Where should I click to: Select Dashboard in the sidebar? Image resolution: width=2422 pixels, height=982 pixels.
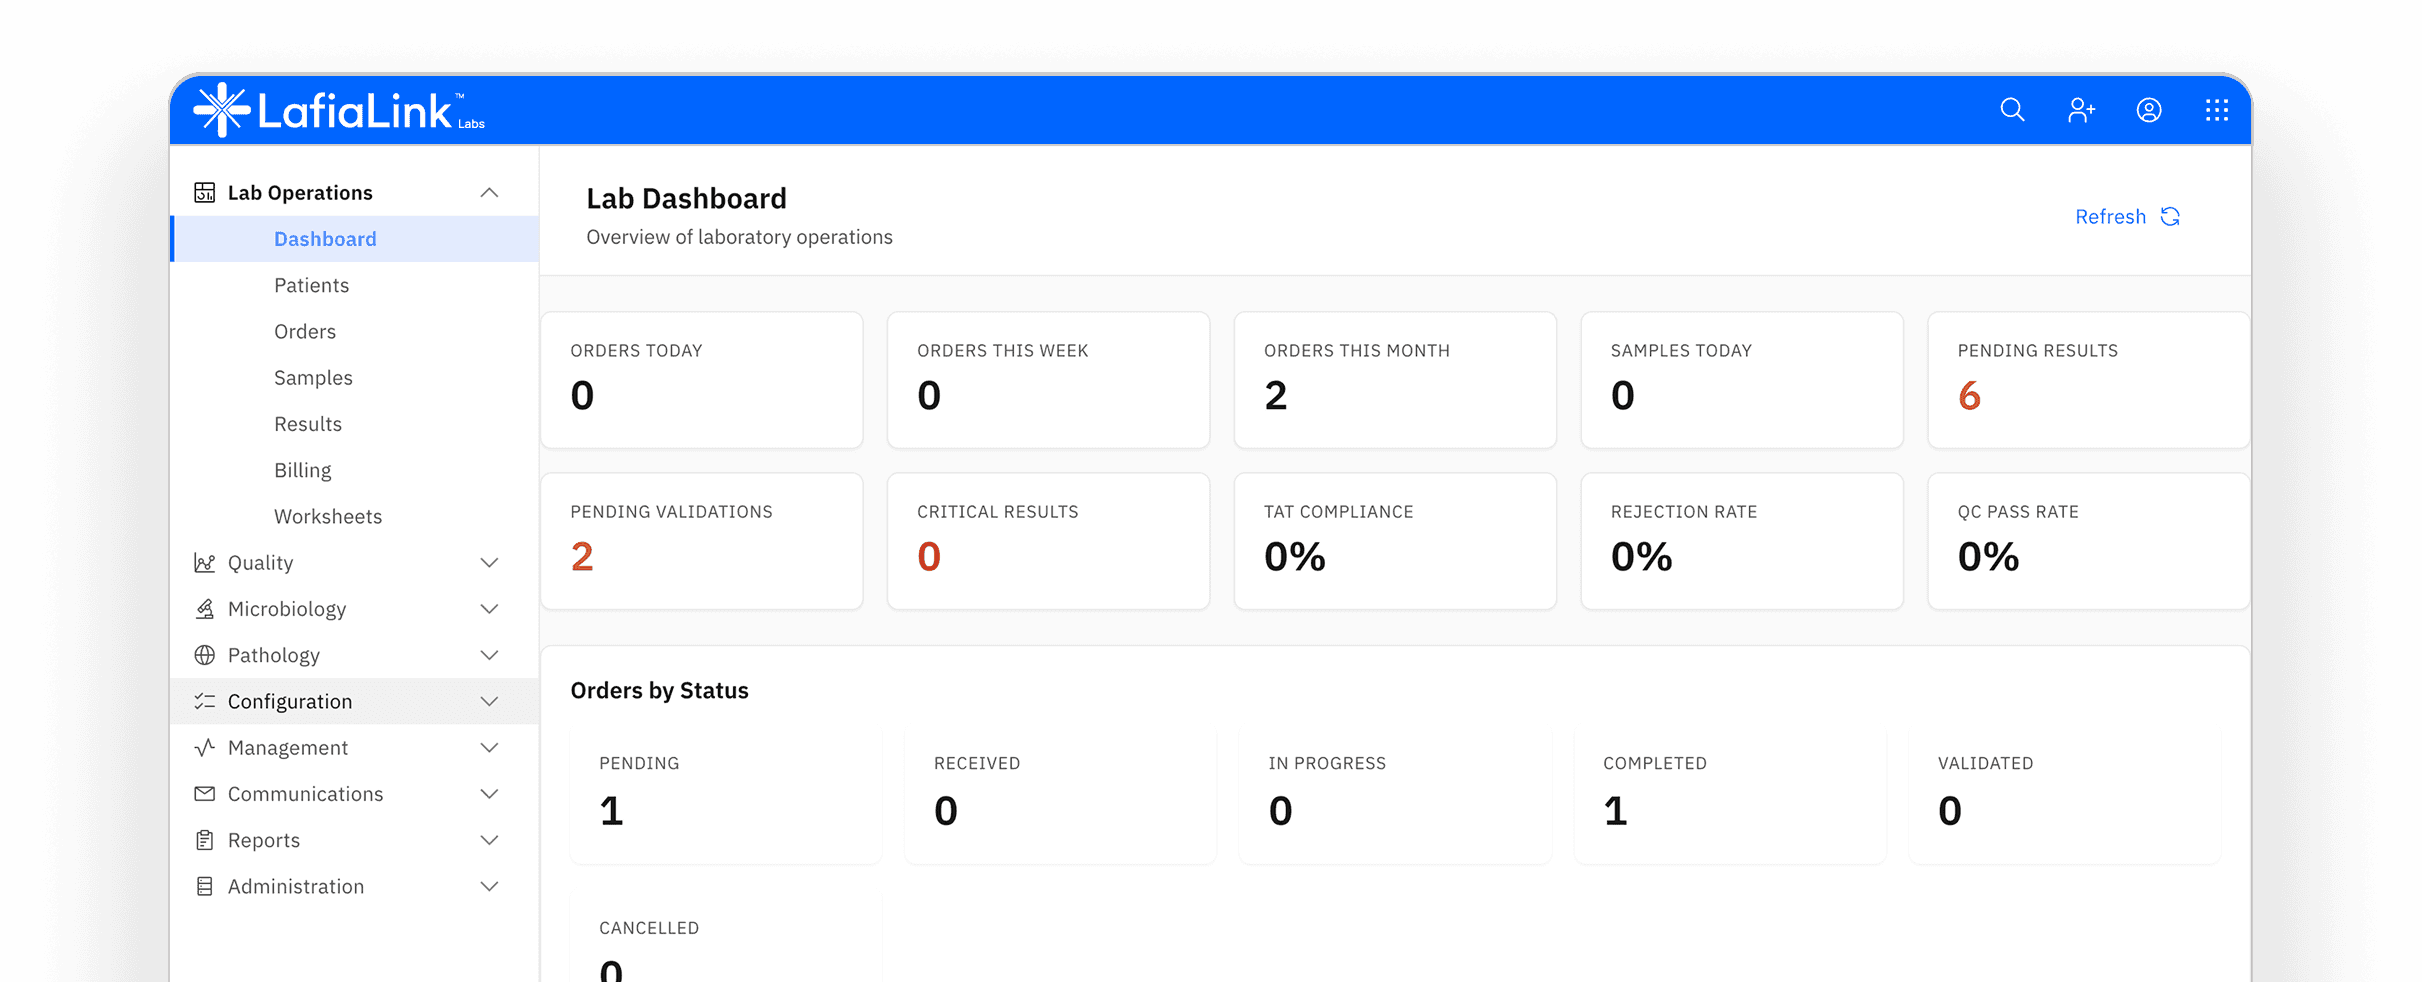coord(355,239)
